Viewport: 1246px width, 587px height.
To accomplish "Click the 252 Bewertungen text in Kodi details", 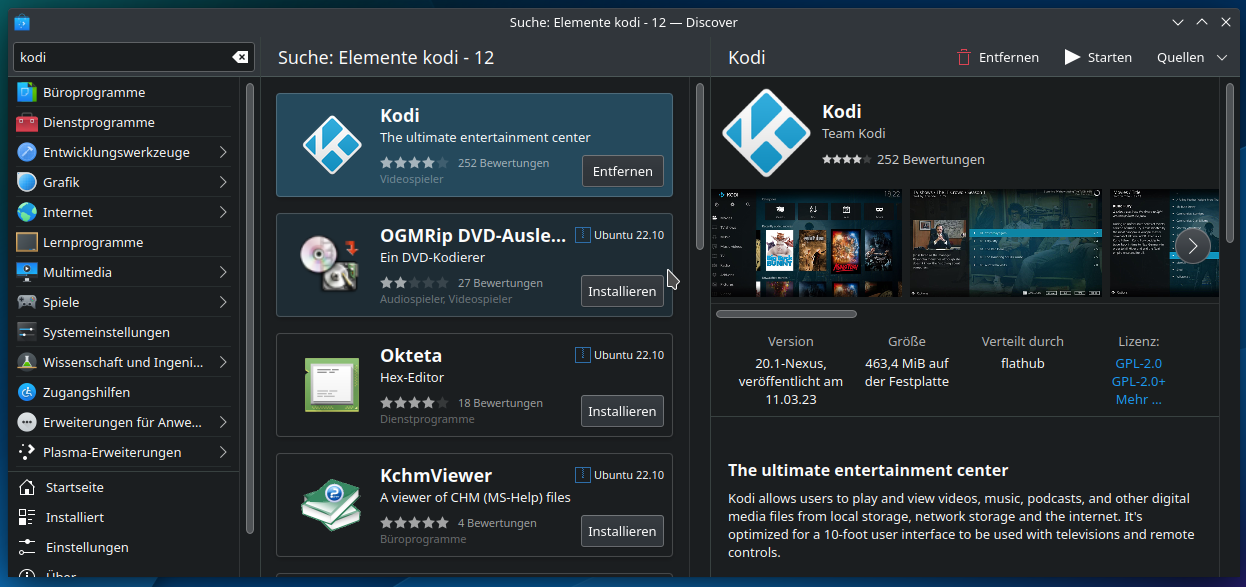I will (930, 159).
